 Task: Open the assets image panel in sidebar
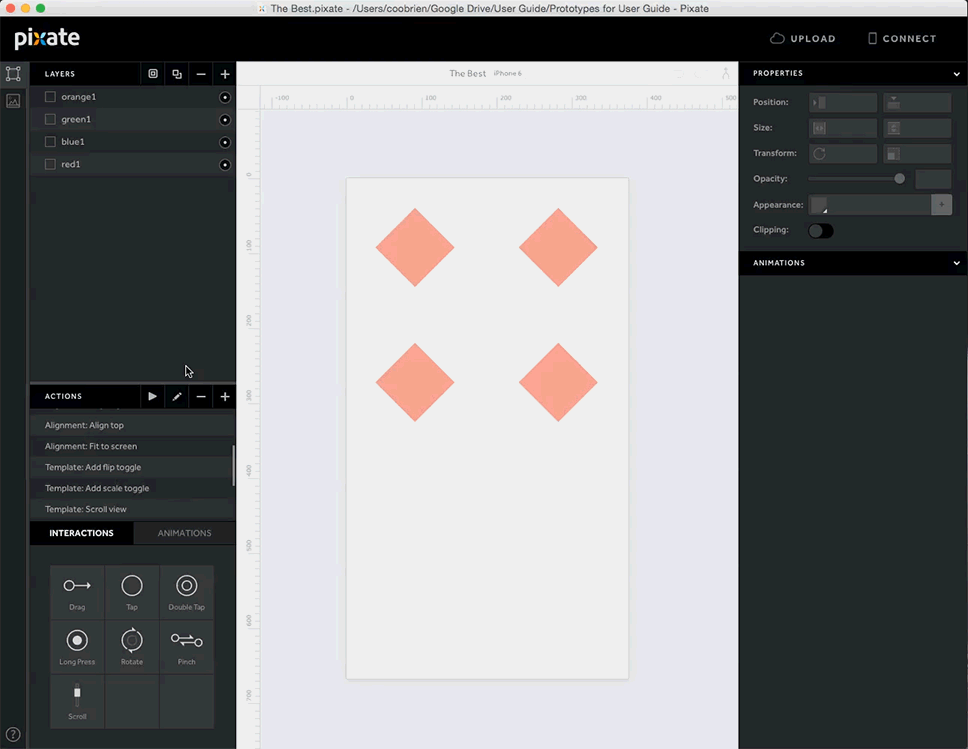coord(13,101)
